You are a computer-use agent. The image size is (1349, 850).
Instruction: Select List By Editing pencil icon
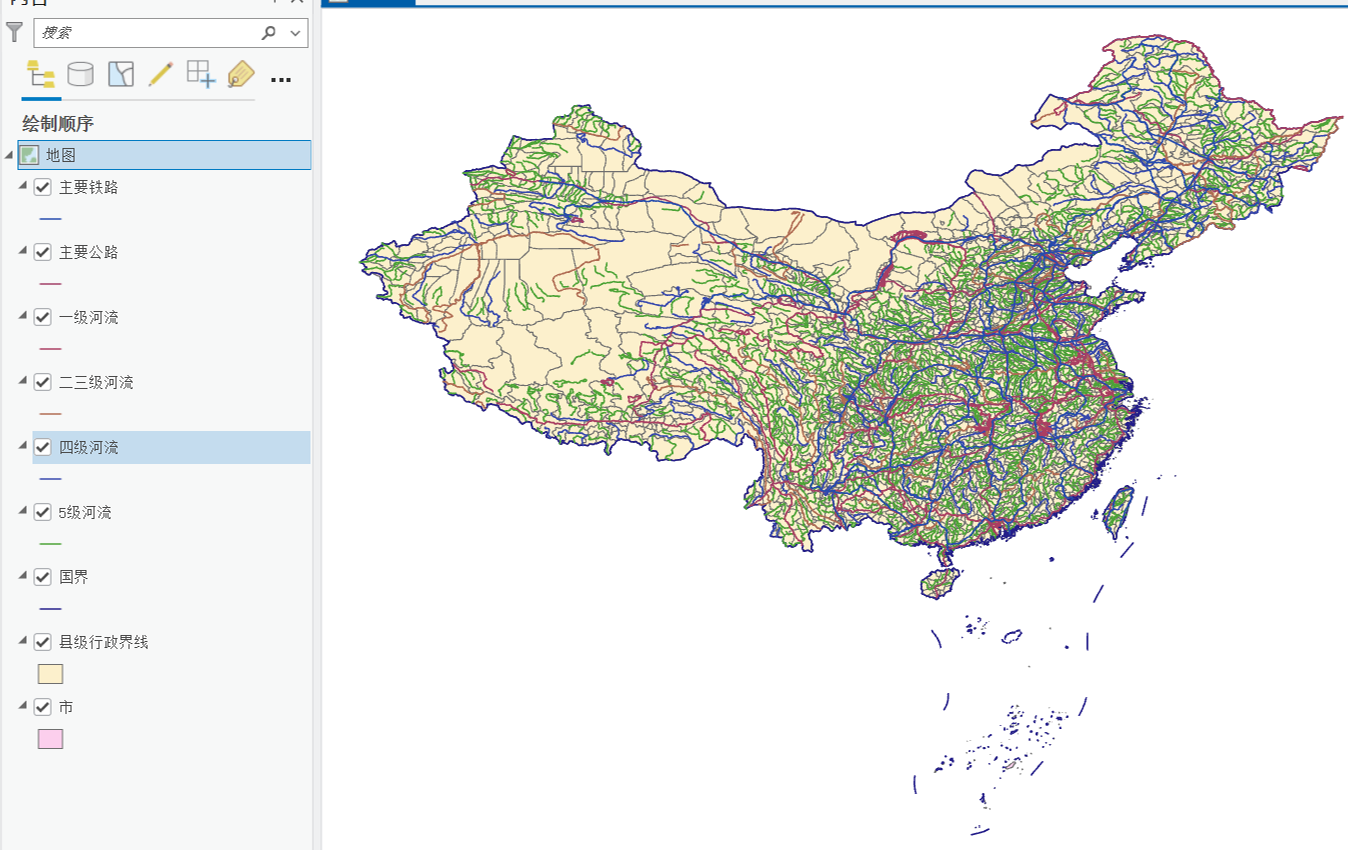160,74
